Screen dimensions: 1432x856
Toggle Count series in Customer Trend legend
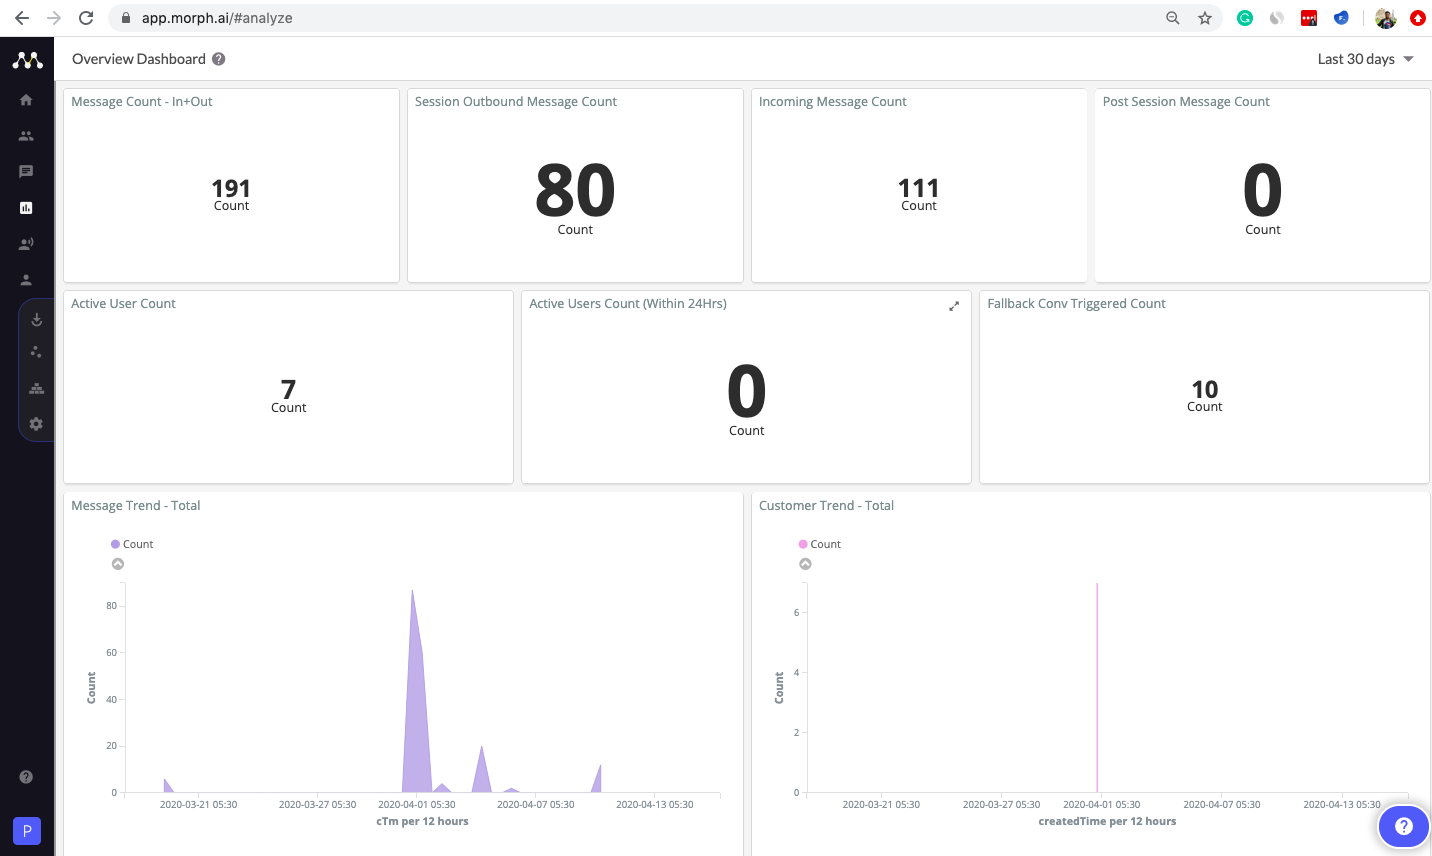(x=820, y=544)
